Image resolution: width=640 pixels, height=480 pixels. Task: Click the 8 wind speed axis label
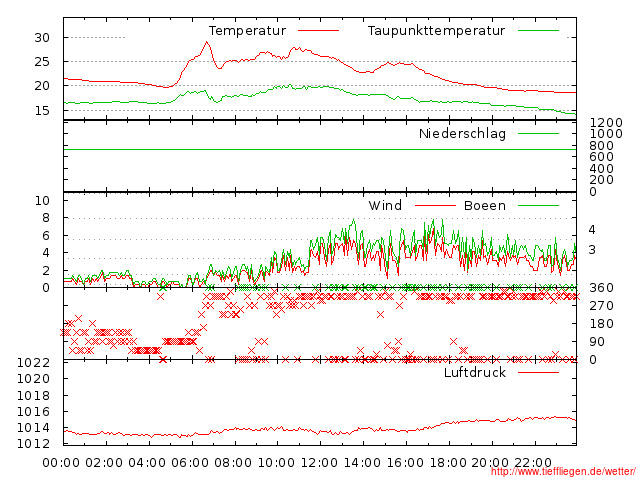46,218
